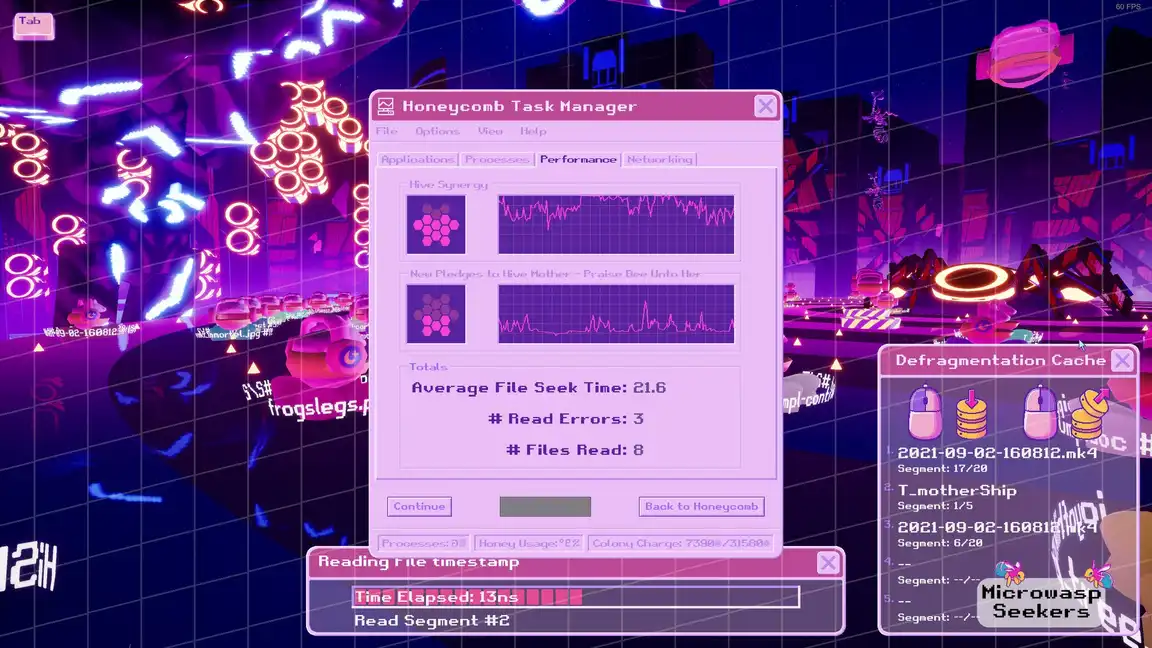The height and width of the screenshot is (648, 1152).
Task: Select T_motherShip cache entry
Action: tap(957, 490)
